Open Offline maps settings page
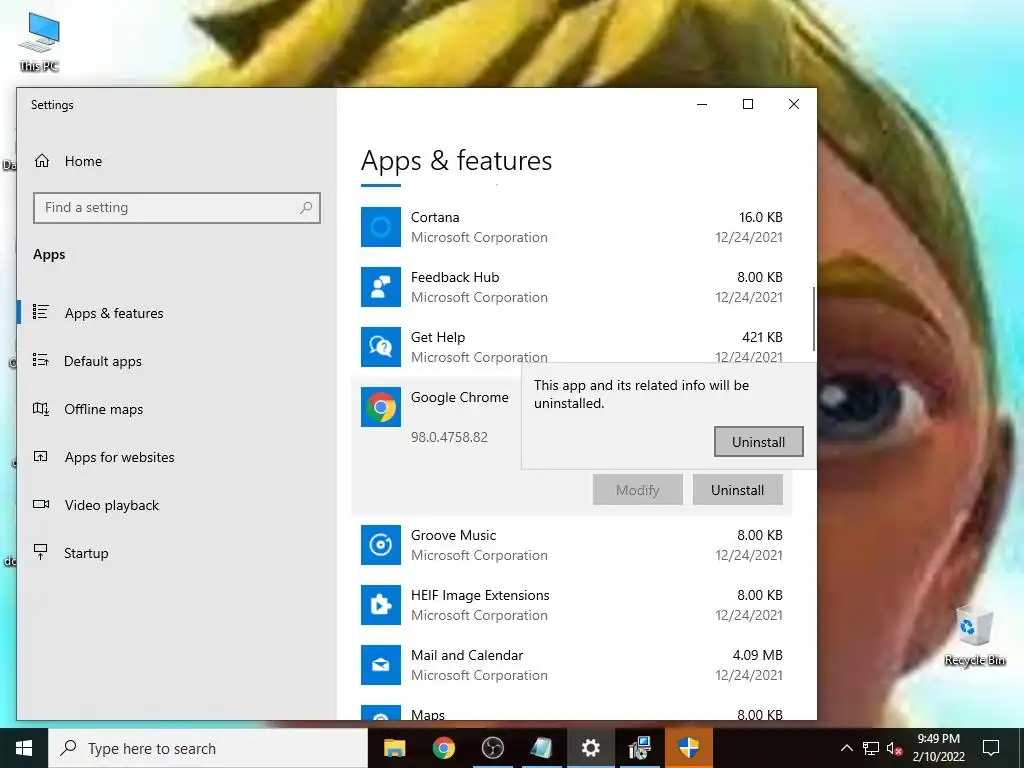 pos(103,409)
